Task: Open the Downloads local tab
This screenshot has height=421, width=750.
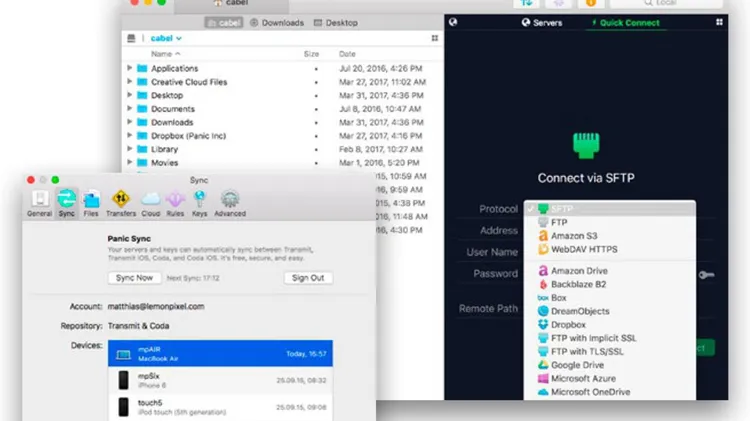Action: (x=277, y=22)
